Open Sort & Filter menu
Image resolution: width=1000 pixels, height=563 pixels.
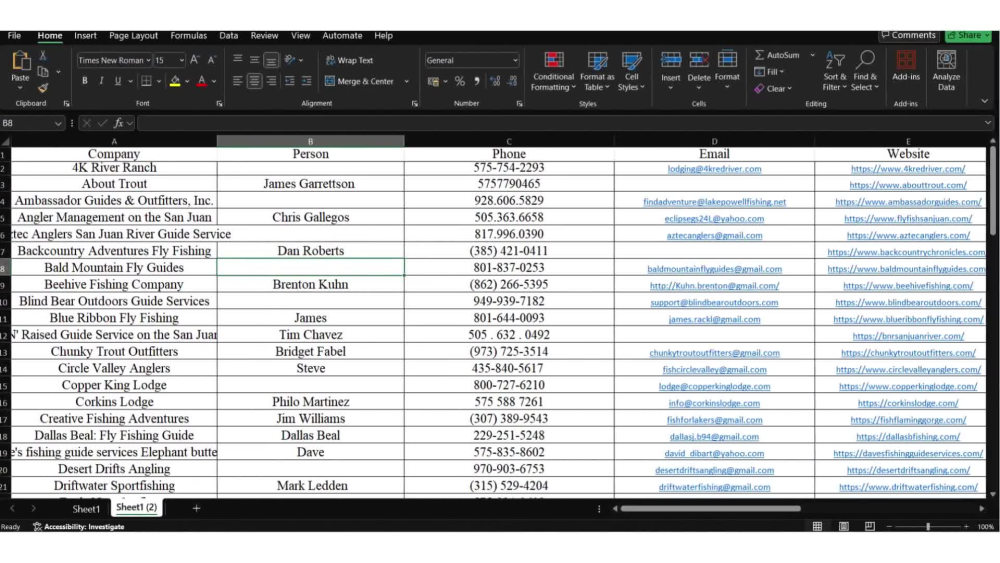(x=835, y=71)
